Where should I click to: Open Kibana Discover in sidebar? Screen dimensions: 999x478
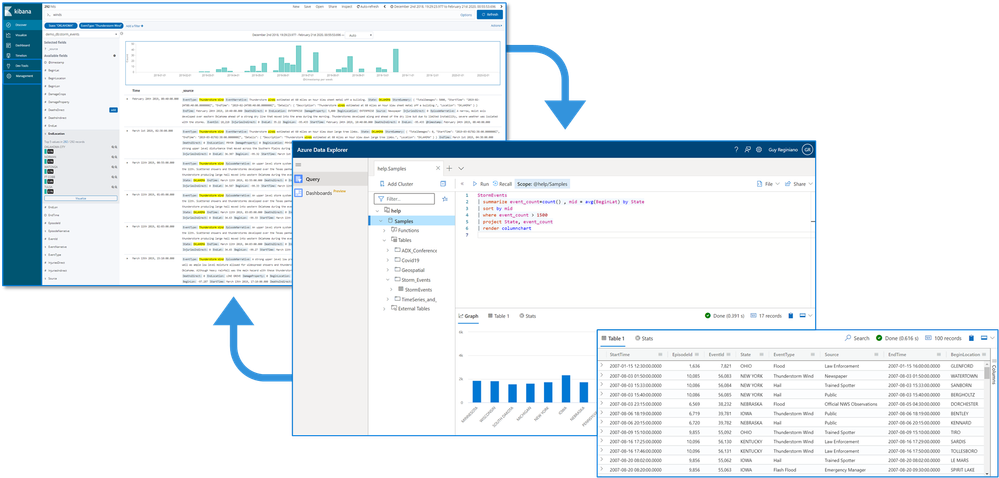click(20, 25)
